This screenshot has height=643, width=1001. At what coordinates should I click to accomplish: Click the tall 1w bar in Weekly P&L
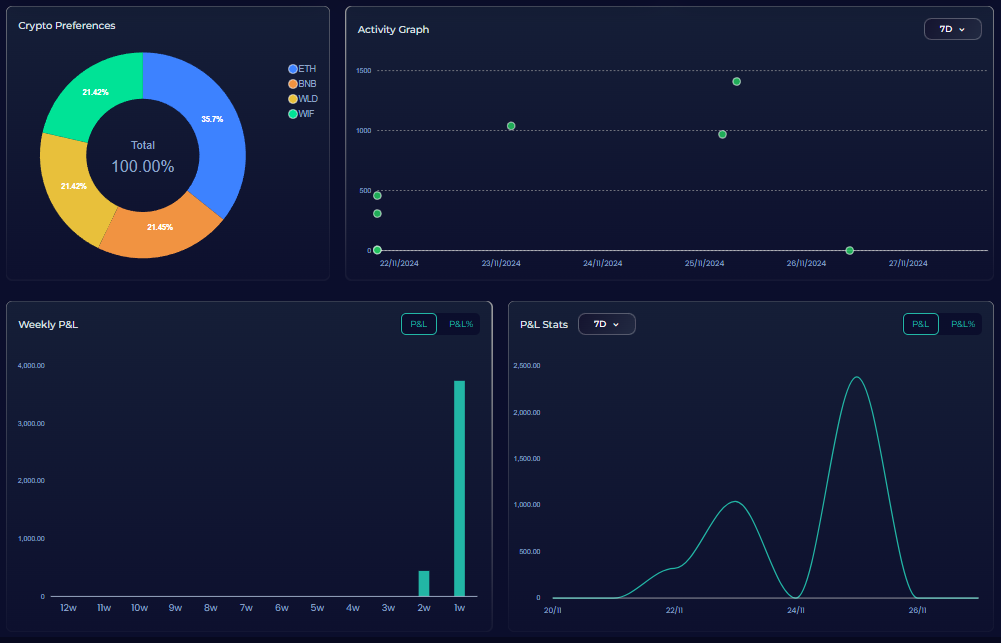pos(460,488)
